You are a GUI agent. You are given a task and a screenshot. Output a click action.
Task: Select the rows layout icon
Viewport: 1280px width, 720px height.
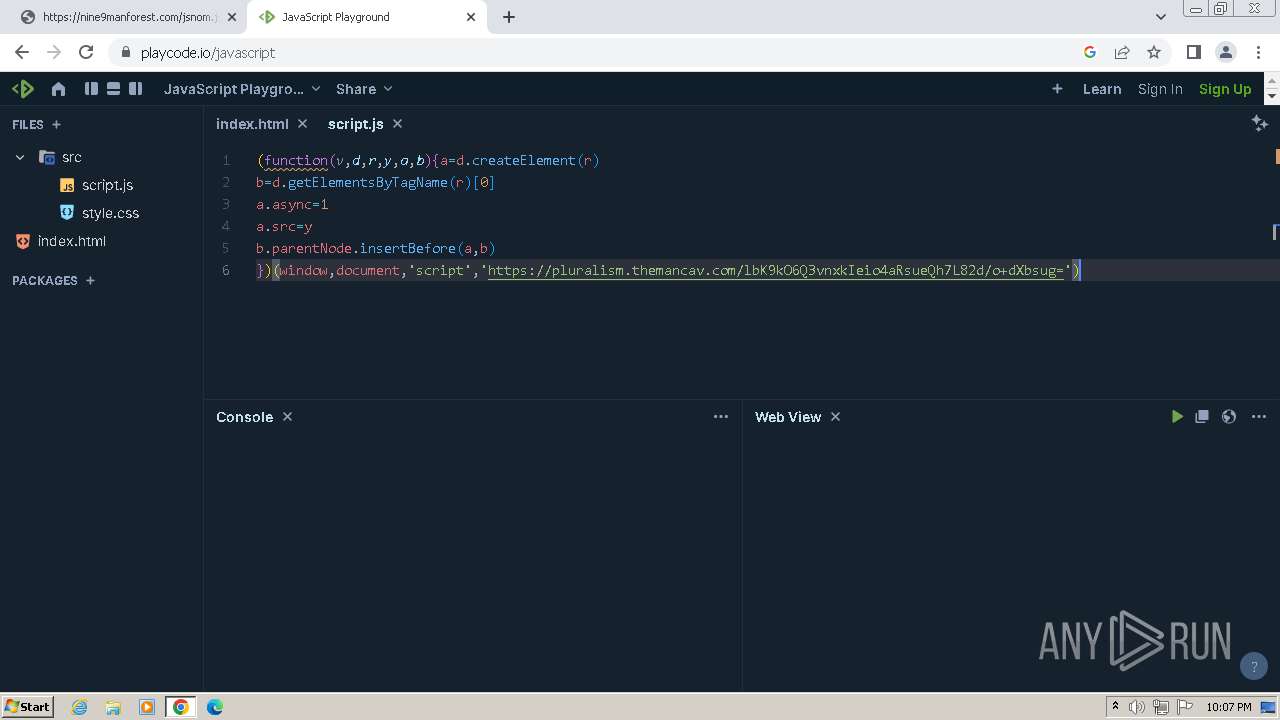click(x=113, y=89)
